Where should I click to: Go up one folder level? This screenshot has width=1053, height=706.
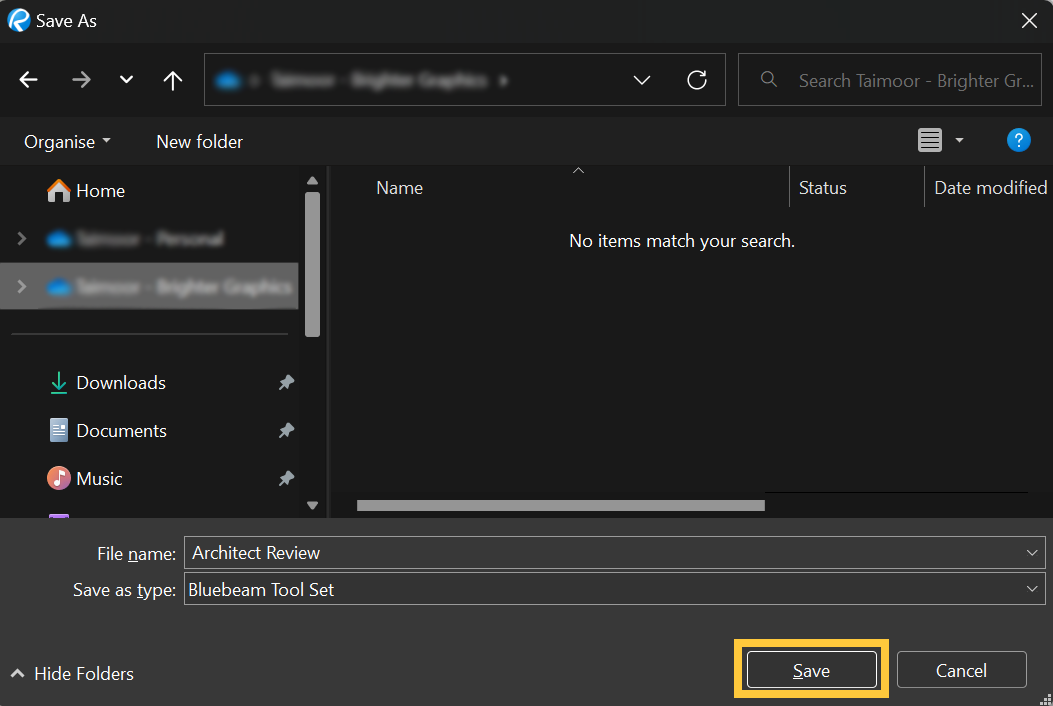click(172, 79)
